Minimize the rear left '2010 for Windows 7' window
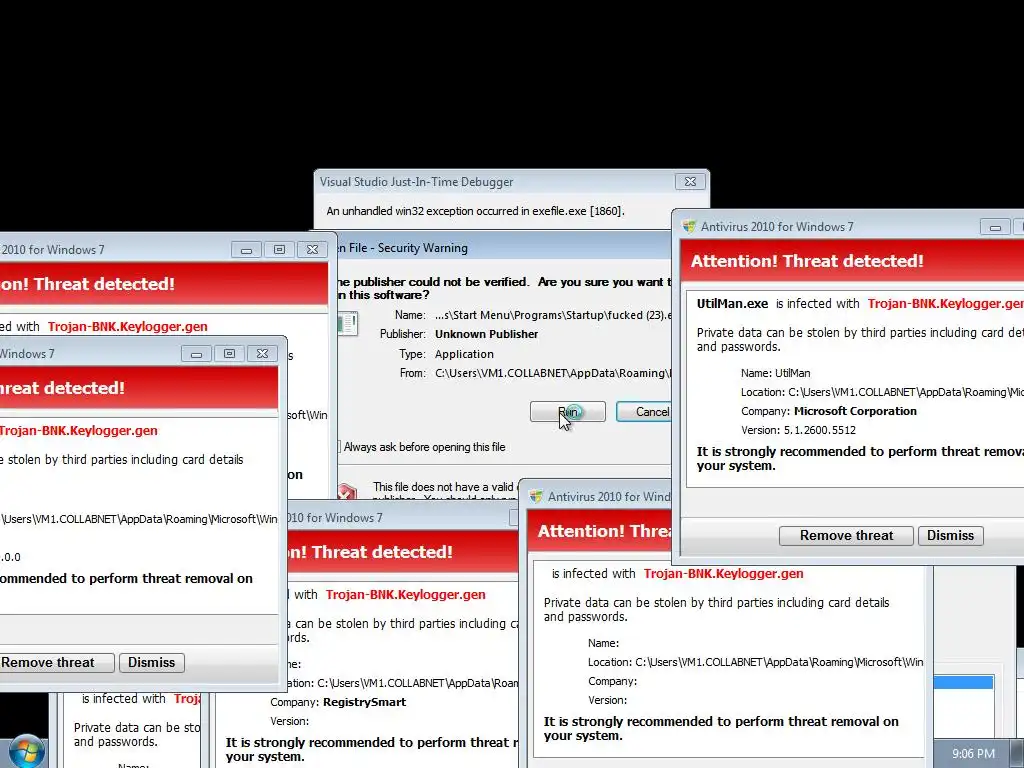1024x768 pixels. (x=246, y=250)
